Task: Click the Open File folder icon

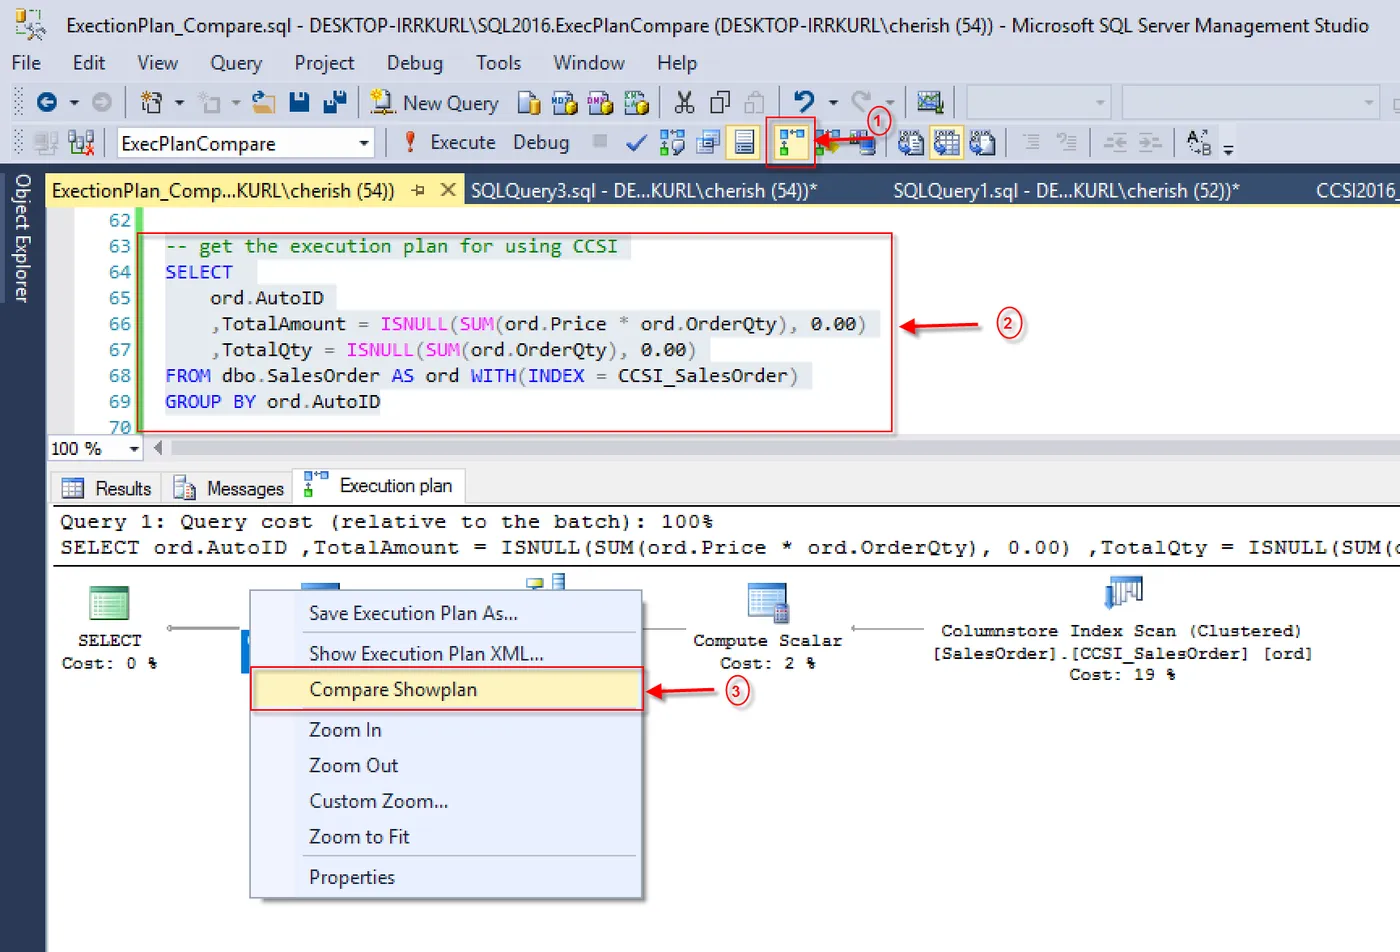Action: [x=263, y=102]
